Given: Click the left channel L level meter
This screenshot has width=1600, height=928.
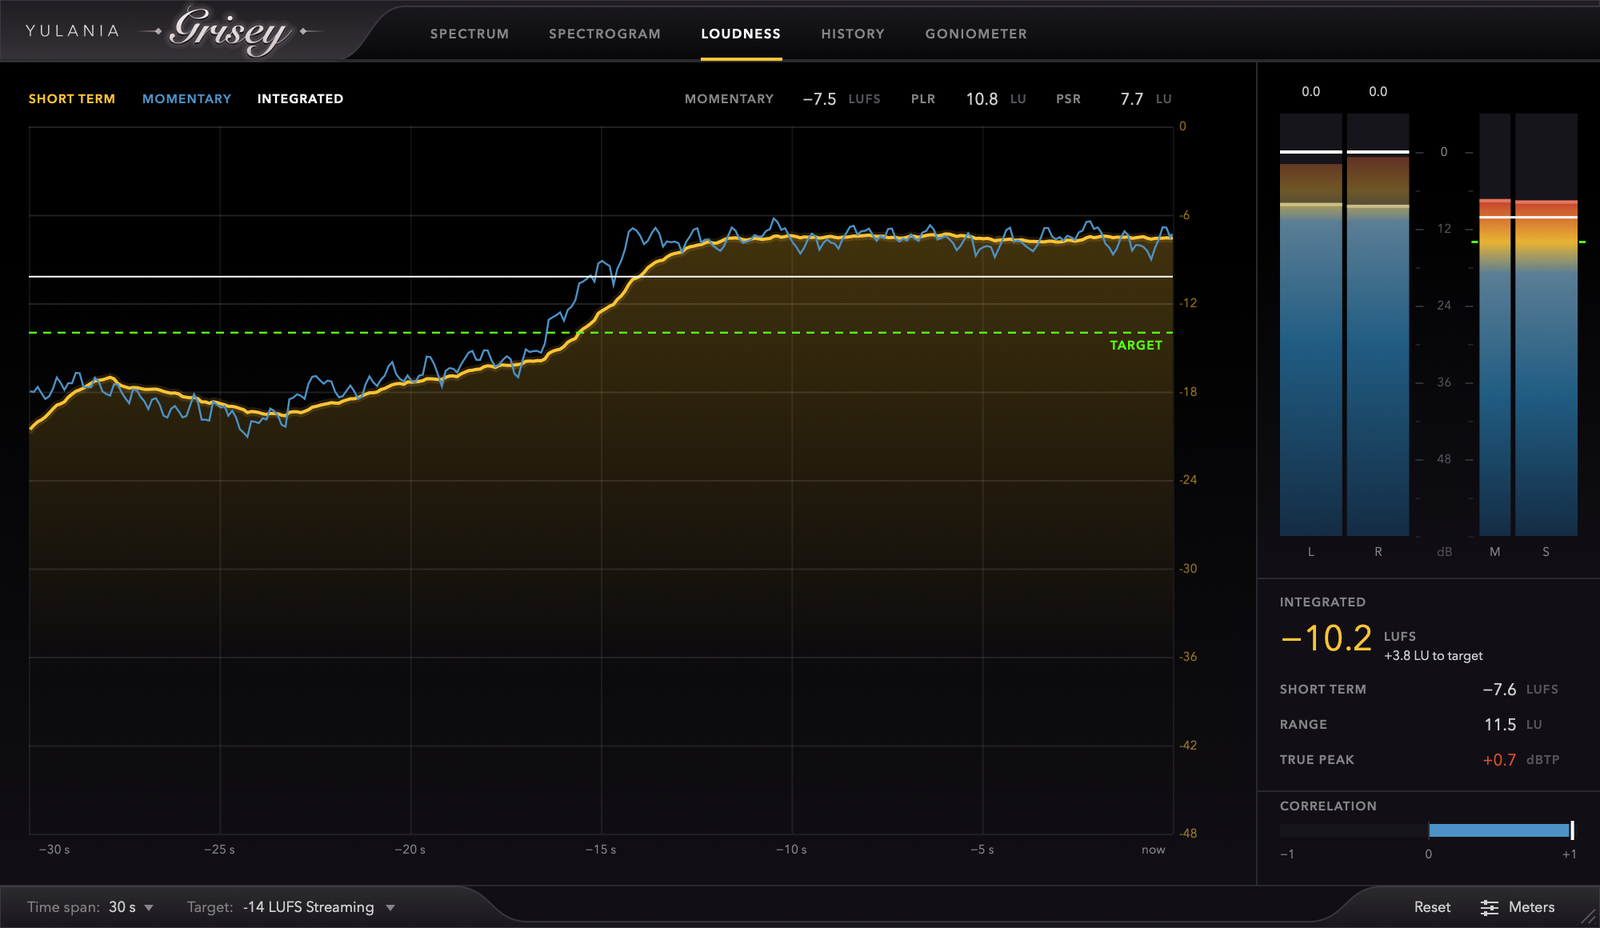Looking at the screenshot, I should pyautogui.click(x=1311, y=324).
